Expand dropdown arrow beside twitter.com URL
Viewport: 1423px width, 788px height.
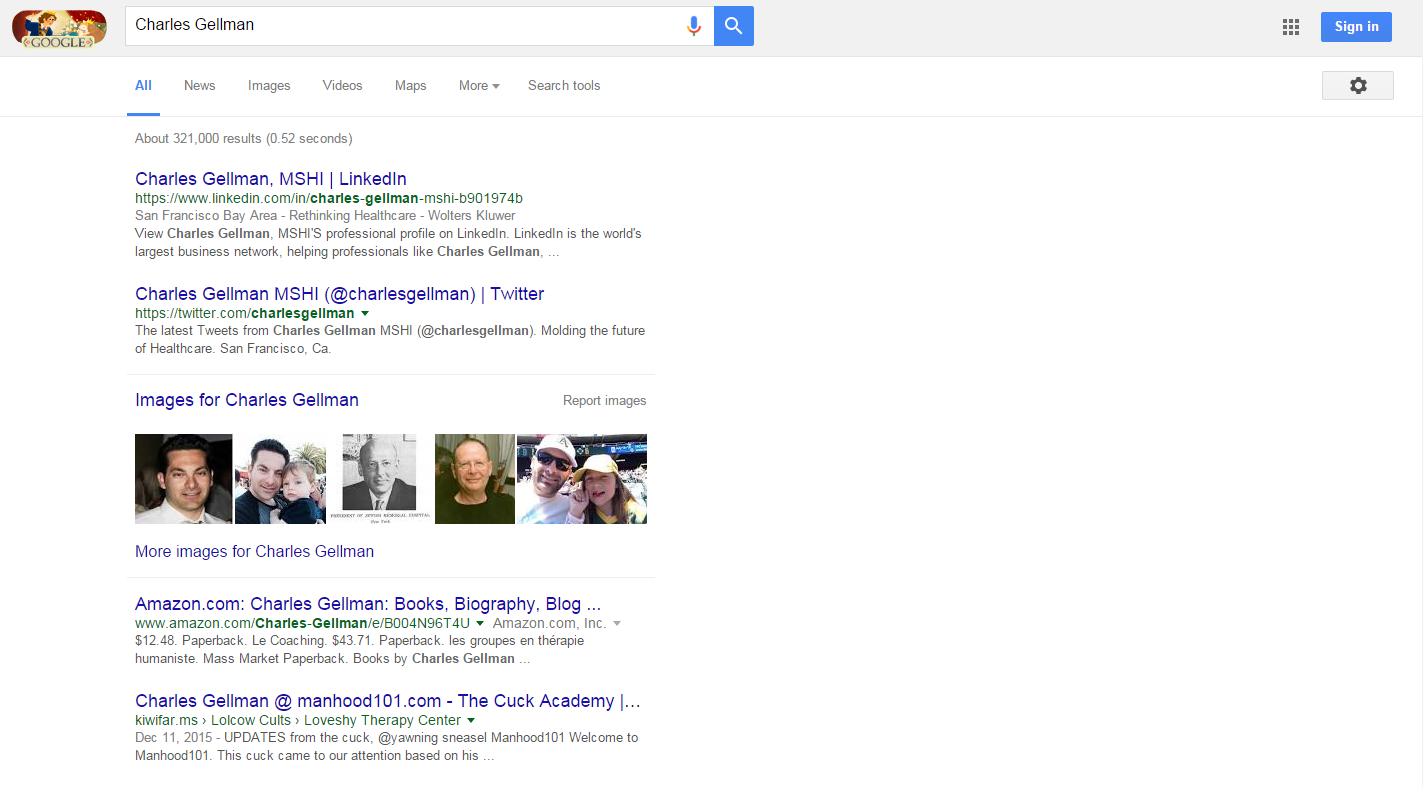coord(365,314)
